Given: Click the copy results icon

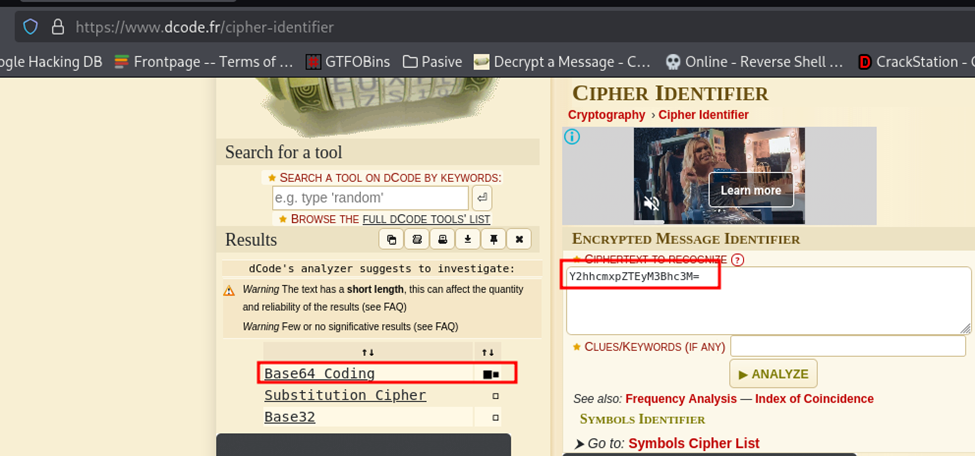Looking at the screenshot, I should click(391, 240).
